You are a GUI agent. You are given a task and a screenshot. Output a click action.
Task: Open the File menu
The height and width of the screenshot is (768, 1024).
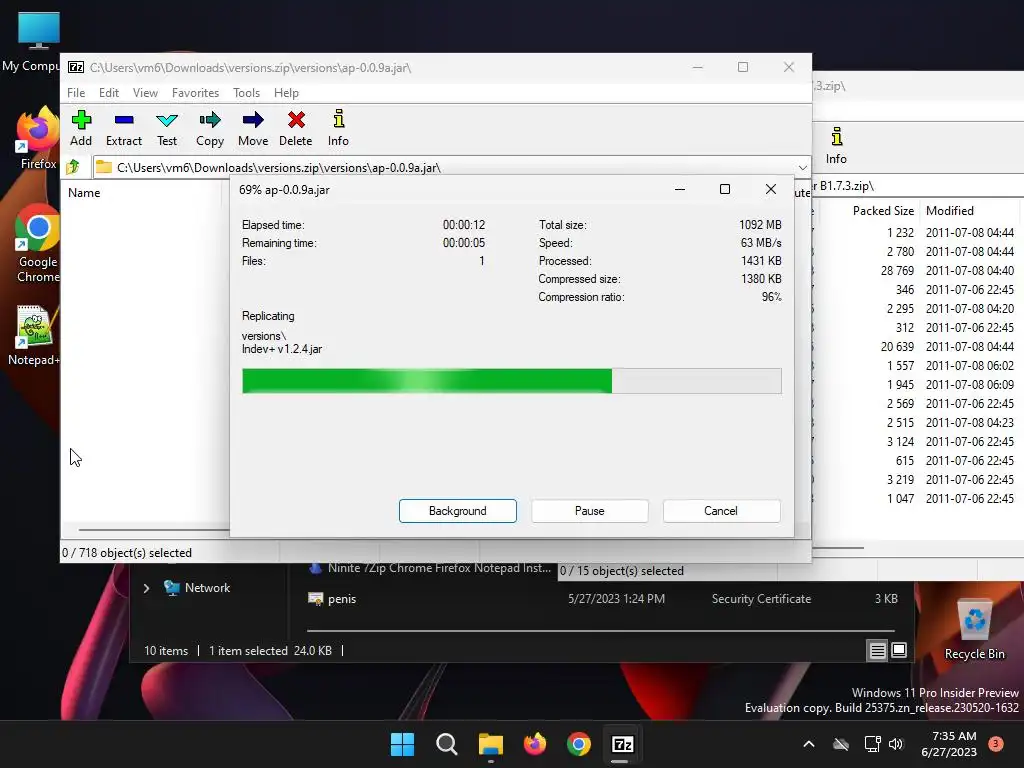tap(76, 93)
